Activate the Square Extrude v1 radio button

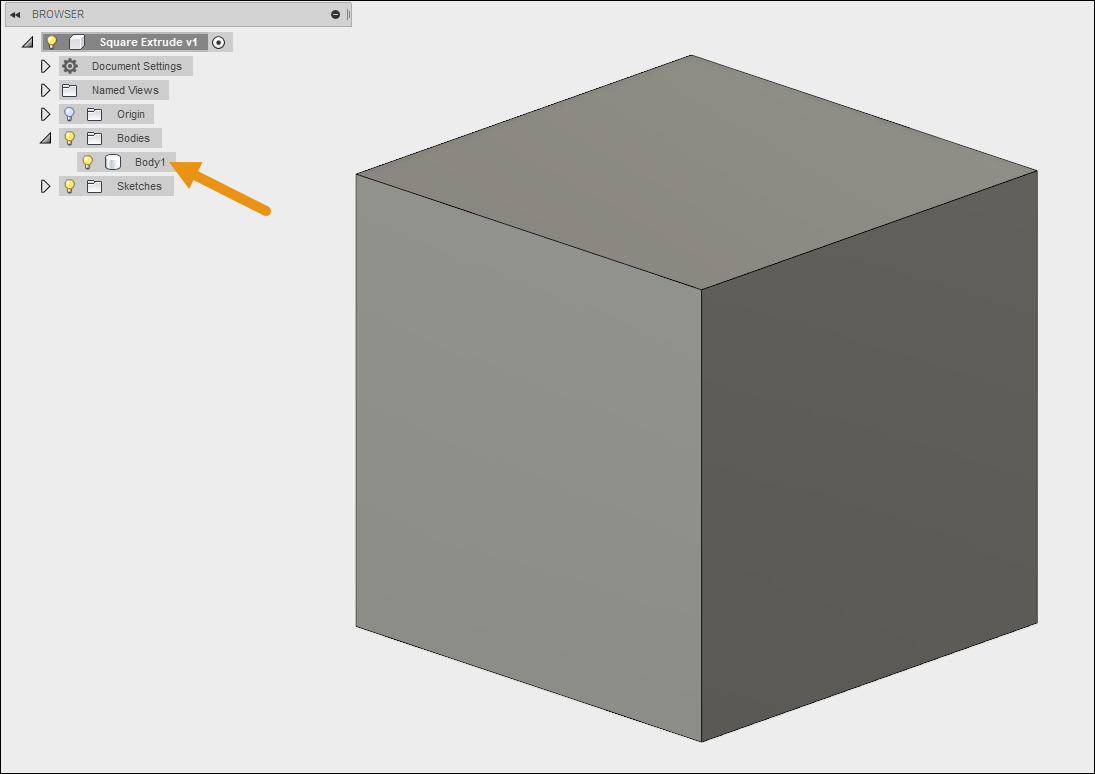coord(219,43)
